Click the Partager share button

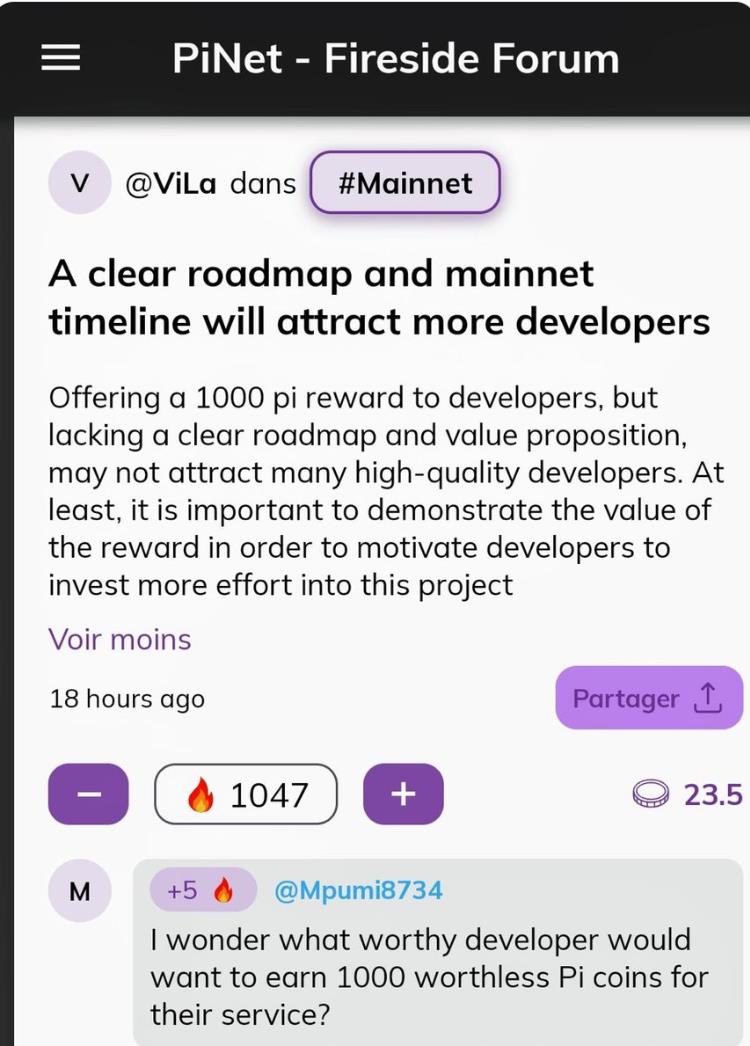(x=649, y=698)
